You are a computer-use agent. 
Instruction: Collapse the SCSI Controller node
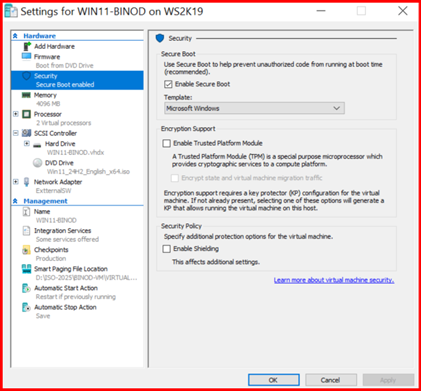[16, 133]
